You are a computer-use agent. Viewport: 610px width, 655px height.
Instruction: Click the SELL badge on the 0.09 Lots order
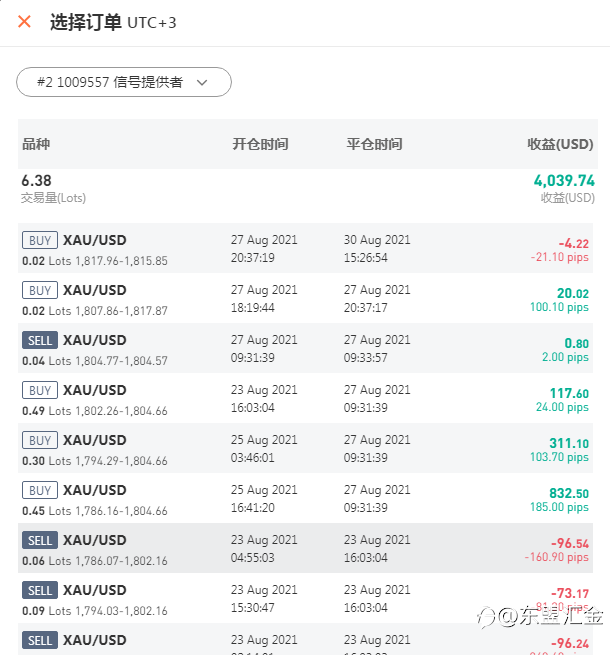40,590
